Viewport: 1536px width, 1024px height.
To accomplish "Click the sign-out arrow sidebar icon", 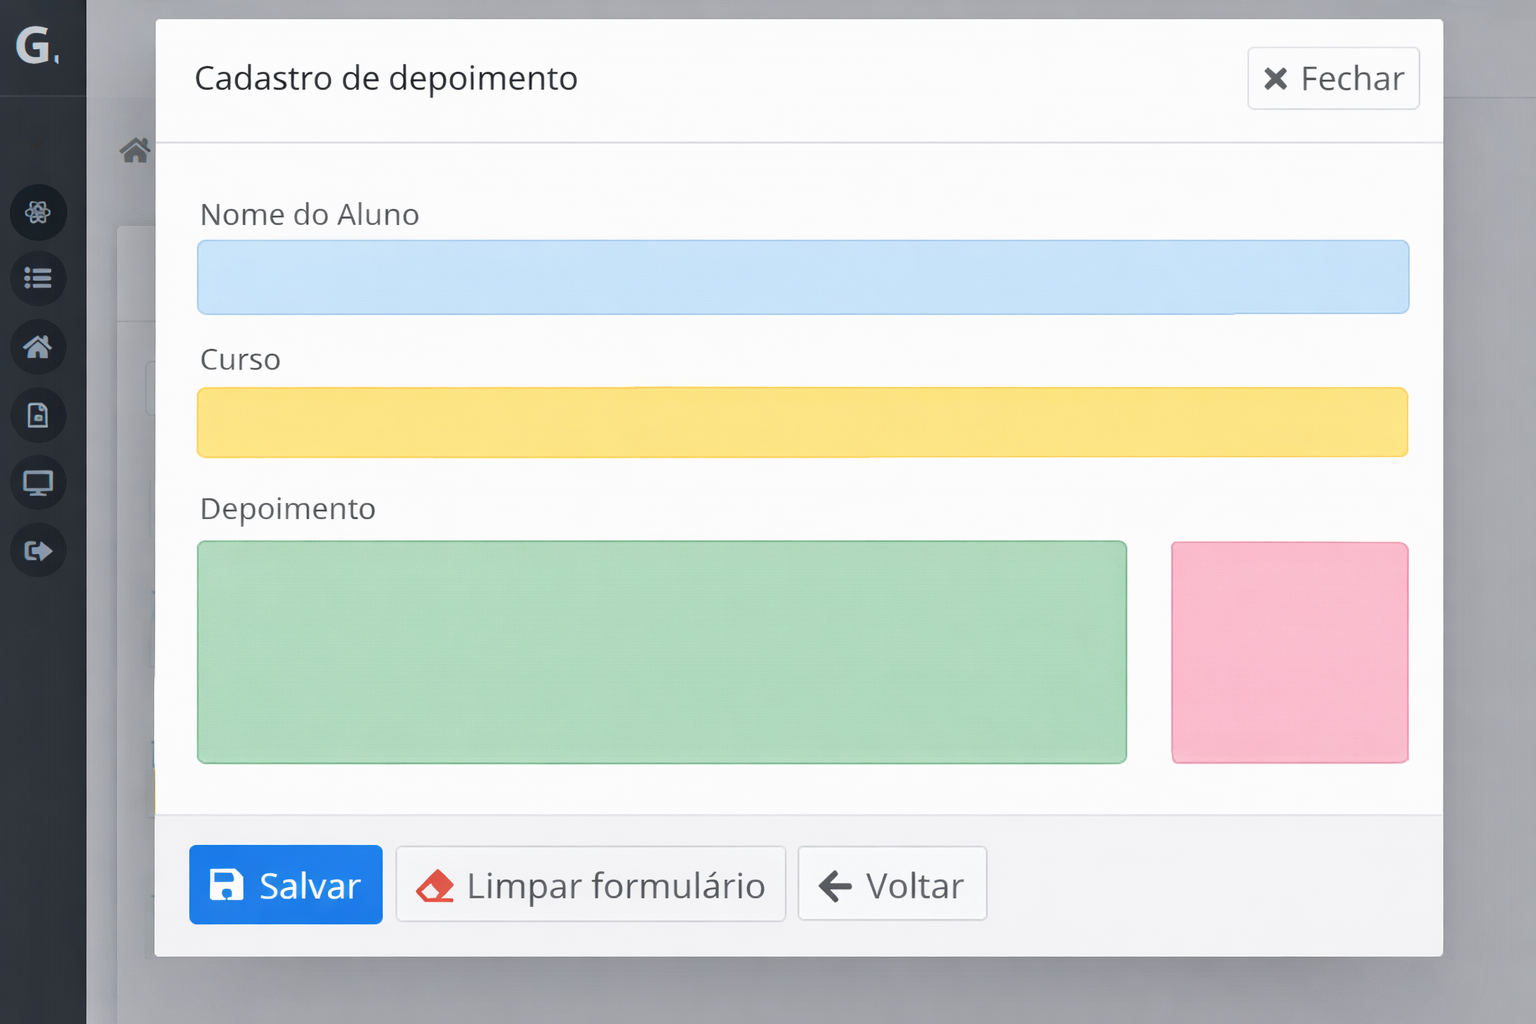I will point(38,550).
